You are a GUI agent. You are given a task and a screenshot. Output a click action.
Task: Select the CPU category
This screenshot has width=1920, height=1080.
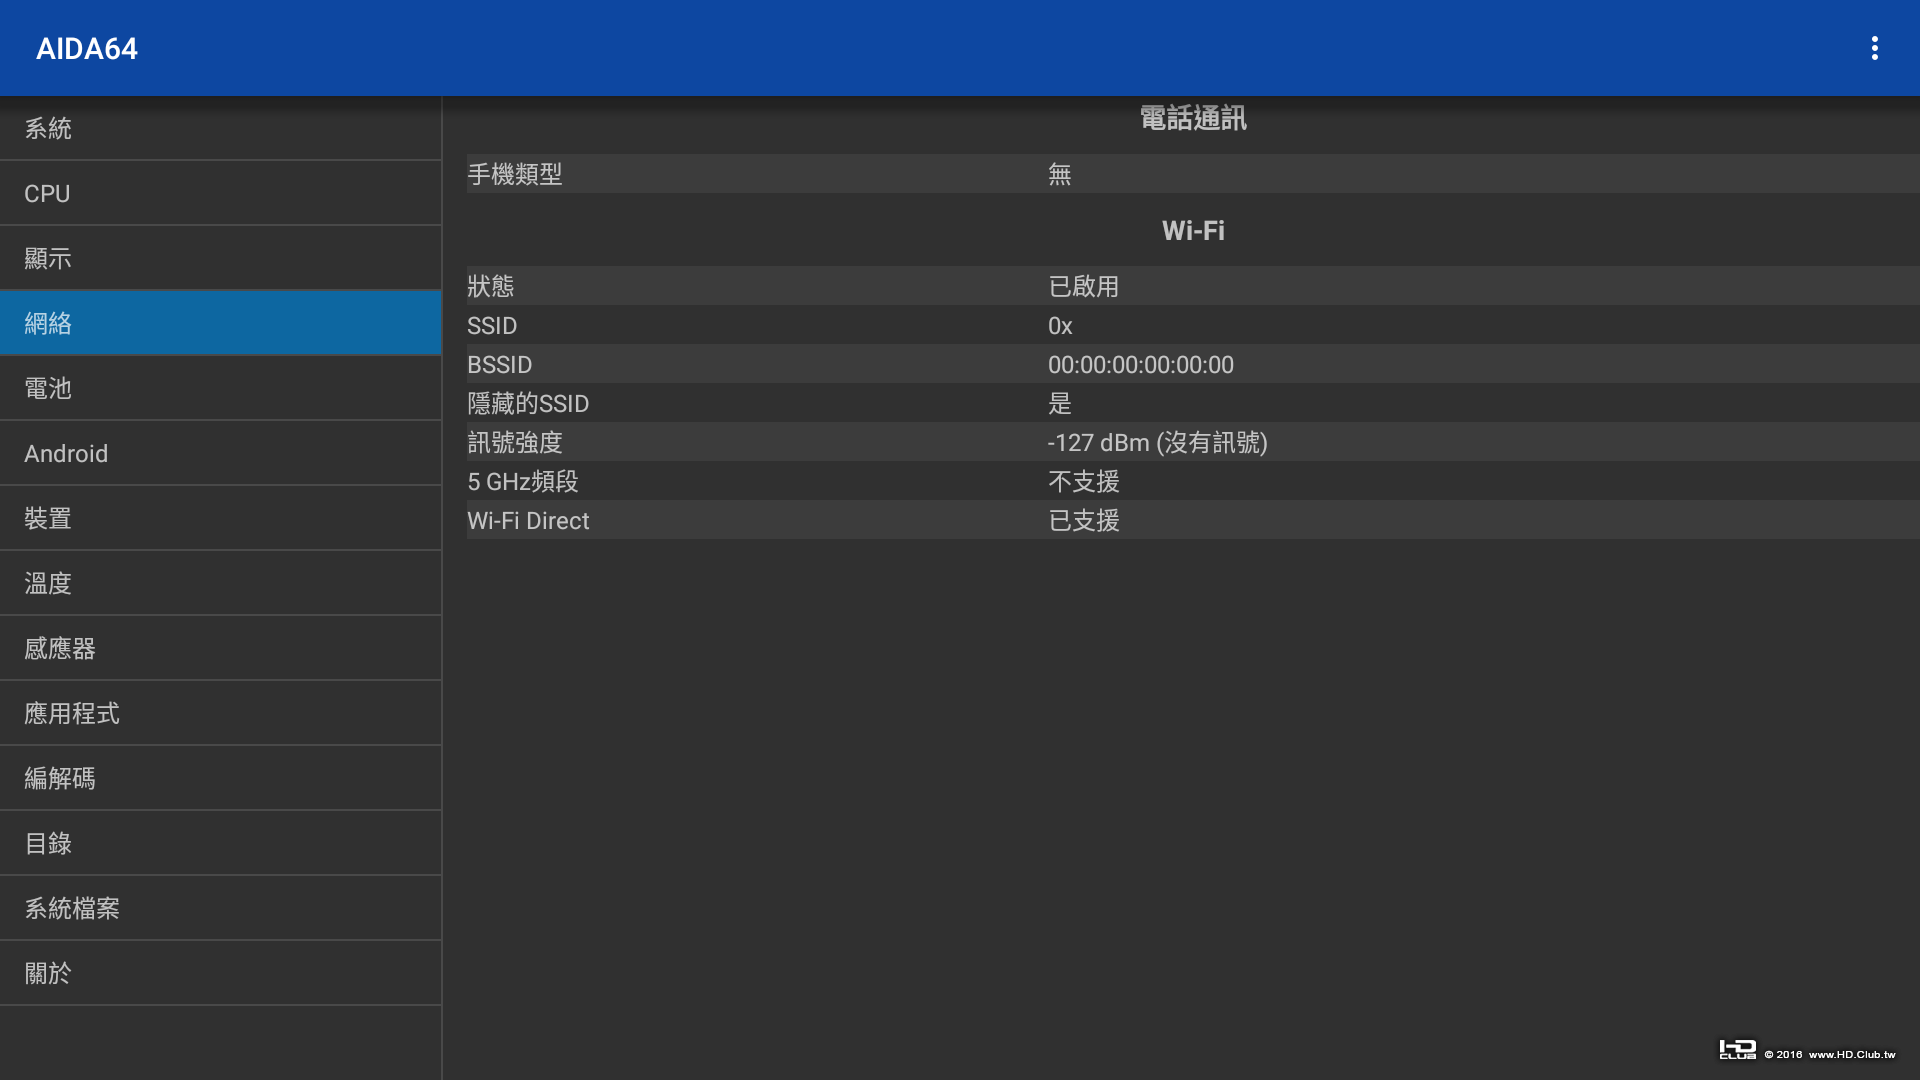tap(220, 193)
